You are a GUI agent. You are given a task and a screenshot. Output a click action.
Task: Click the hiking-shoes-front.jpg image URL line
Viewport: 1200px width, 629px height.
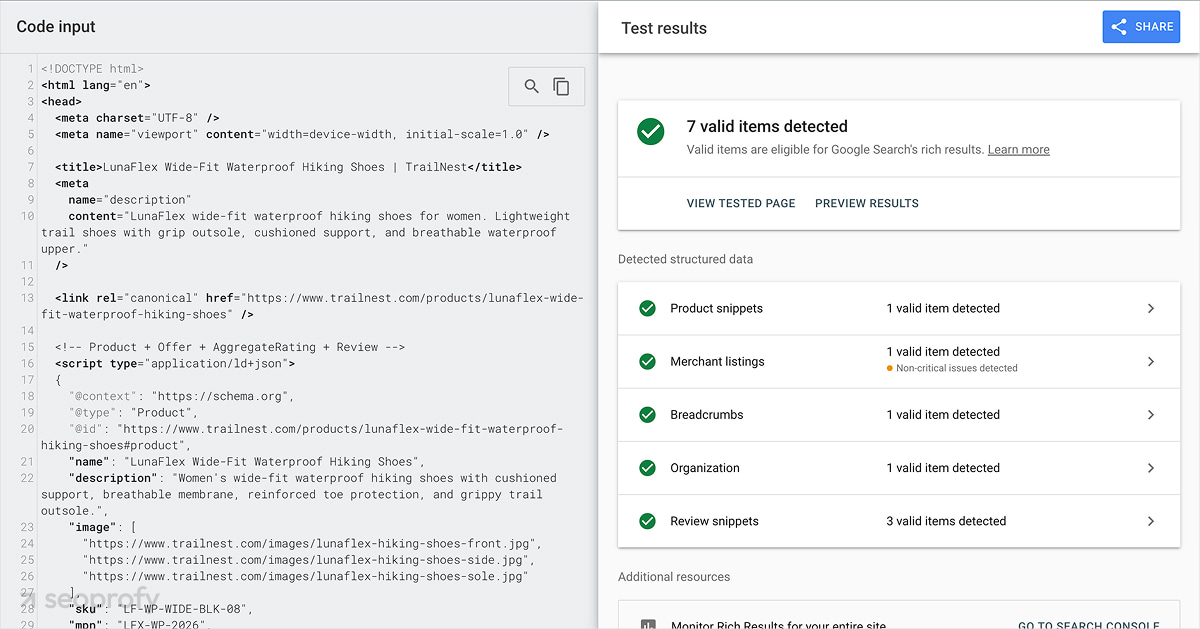pyautogui.click(x=312, y=544)
